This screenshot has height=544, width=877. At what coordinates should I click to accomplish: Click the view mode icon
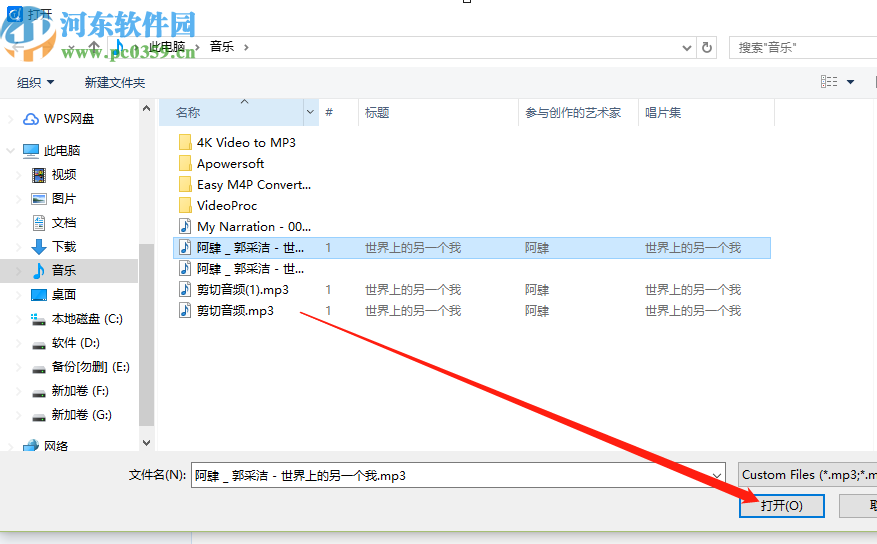tap(829, 82)
